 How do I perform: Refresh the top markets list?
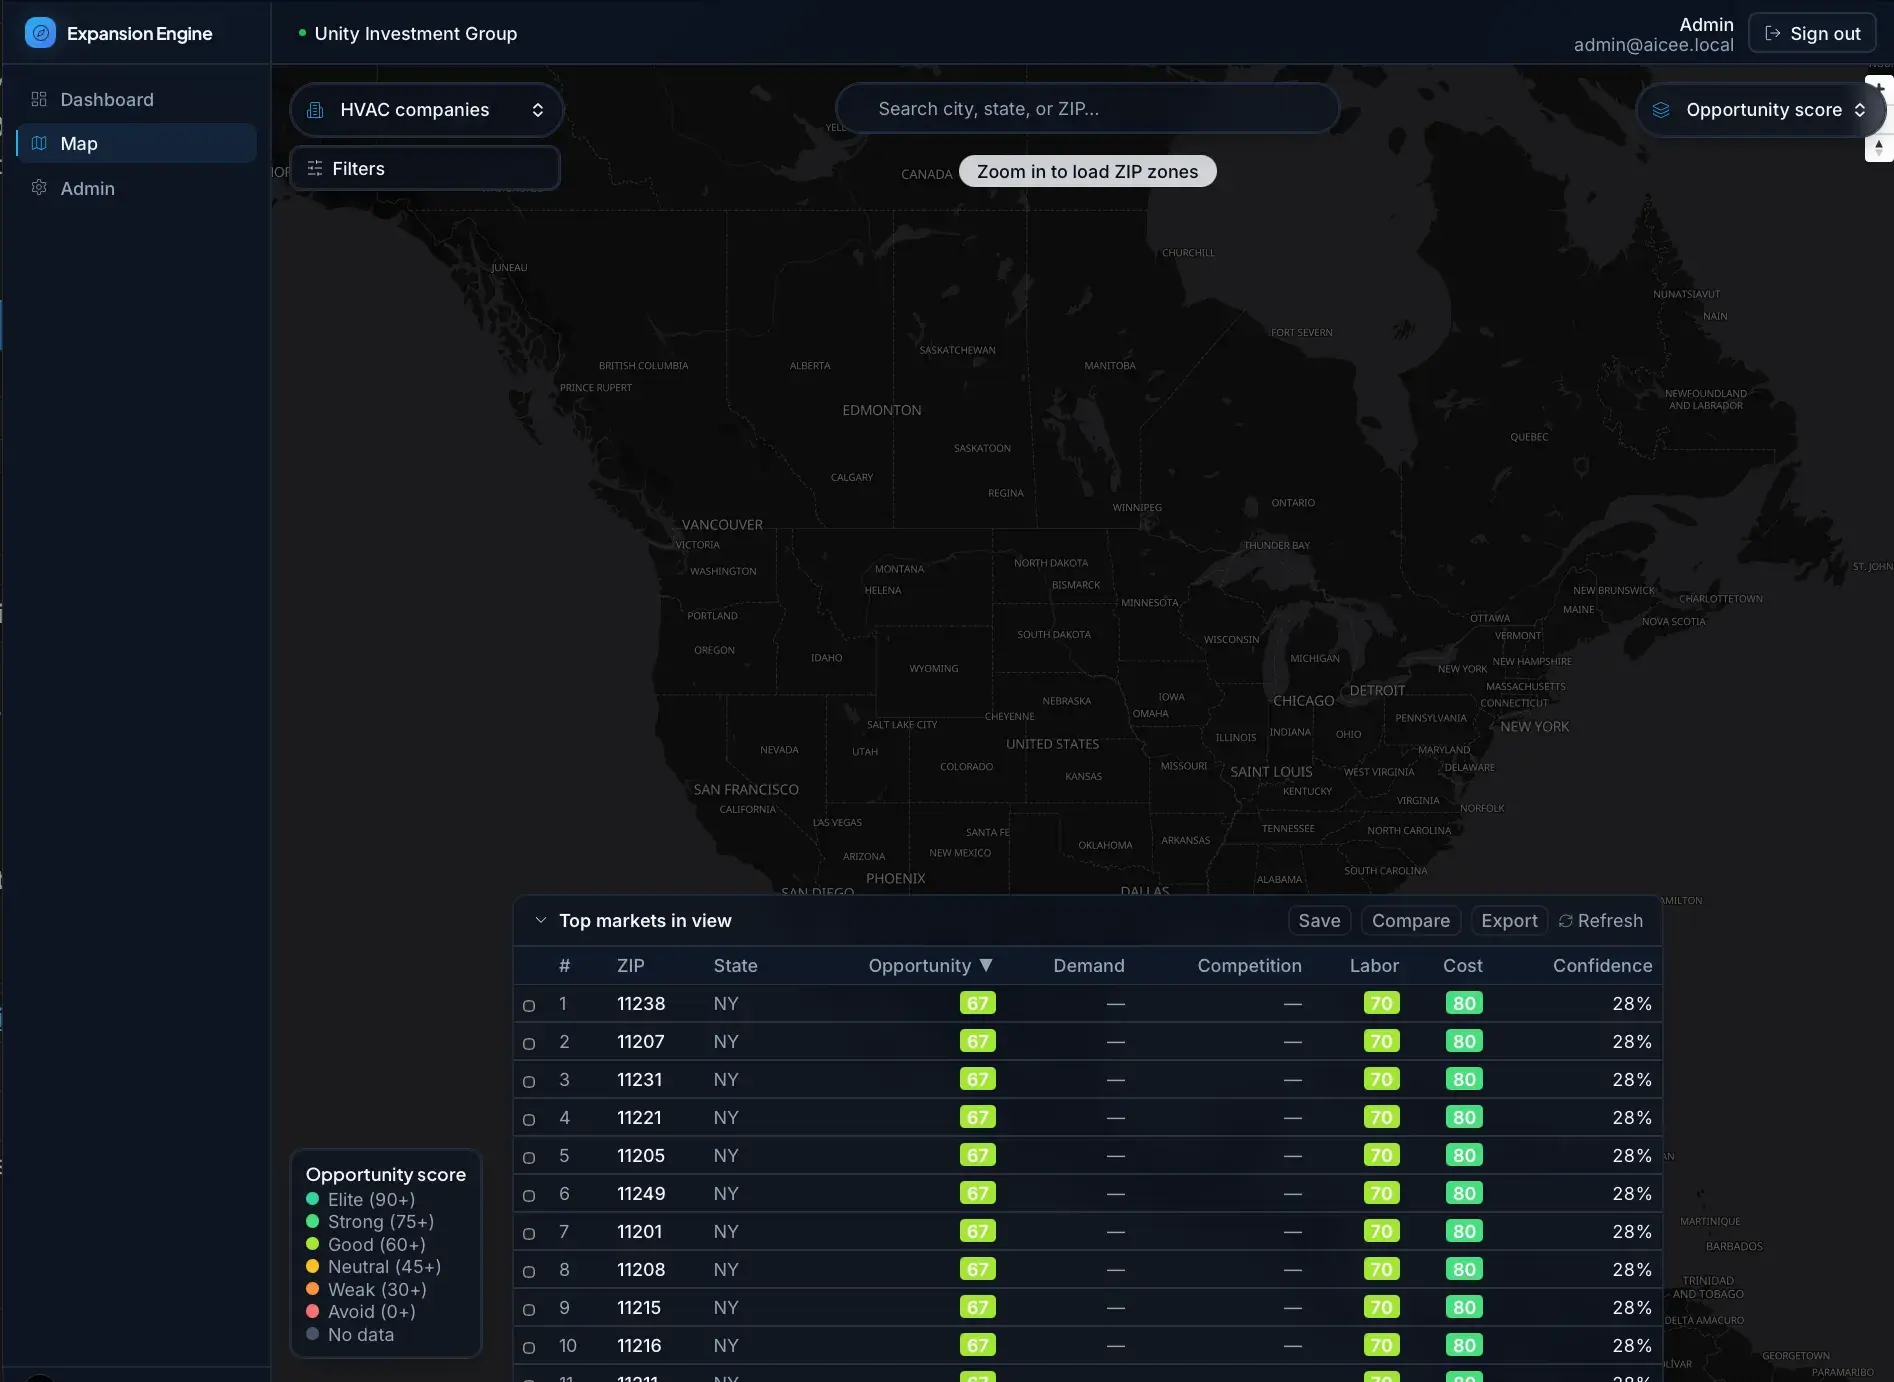1601,921
